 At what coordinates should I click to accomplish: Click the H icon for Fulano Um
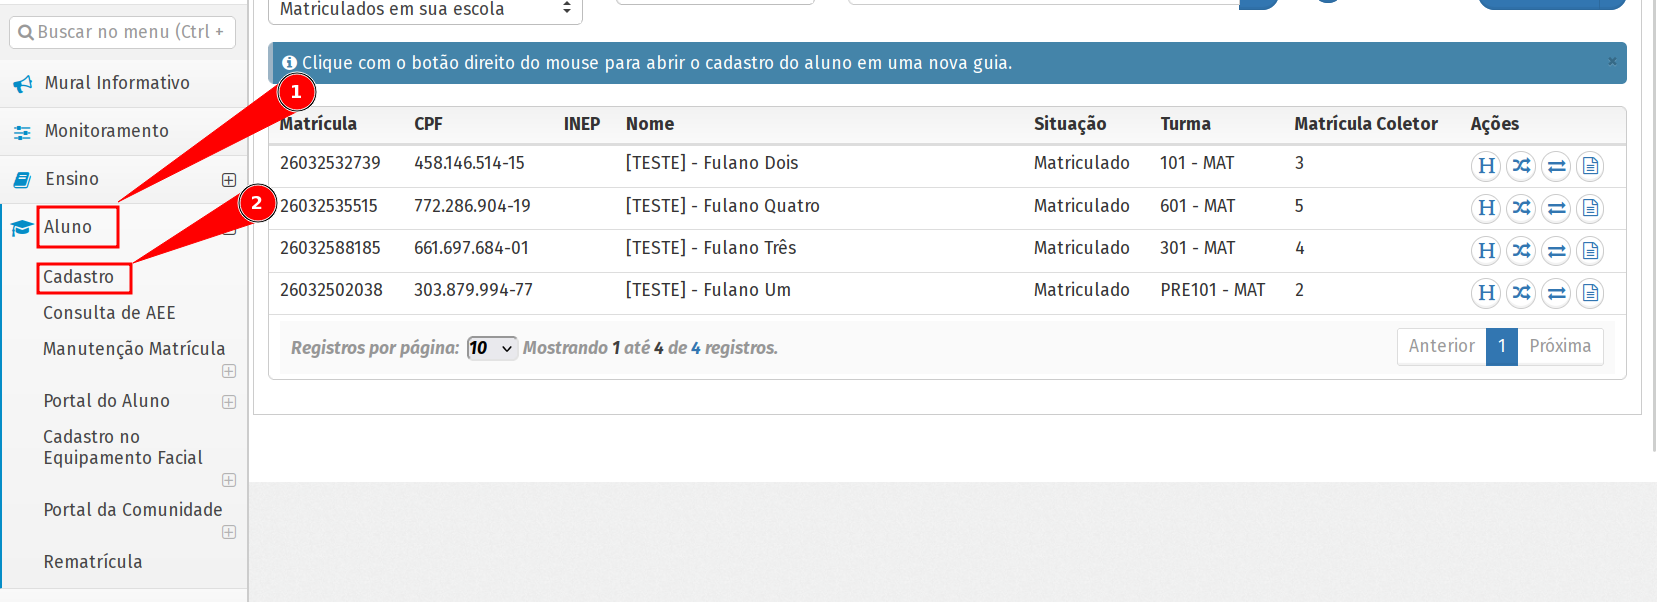(1486, 293)
